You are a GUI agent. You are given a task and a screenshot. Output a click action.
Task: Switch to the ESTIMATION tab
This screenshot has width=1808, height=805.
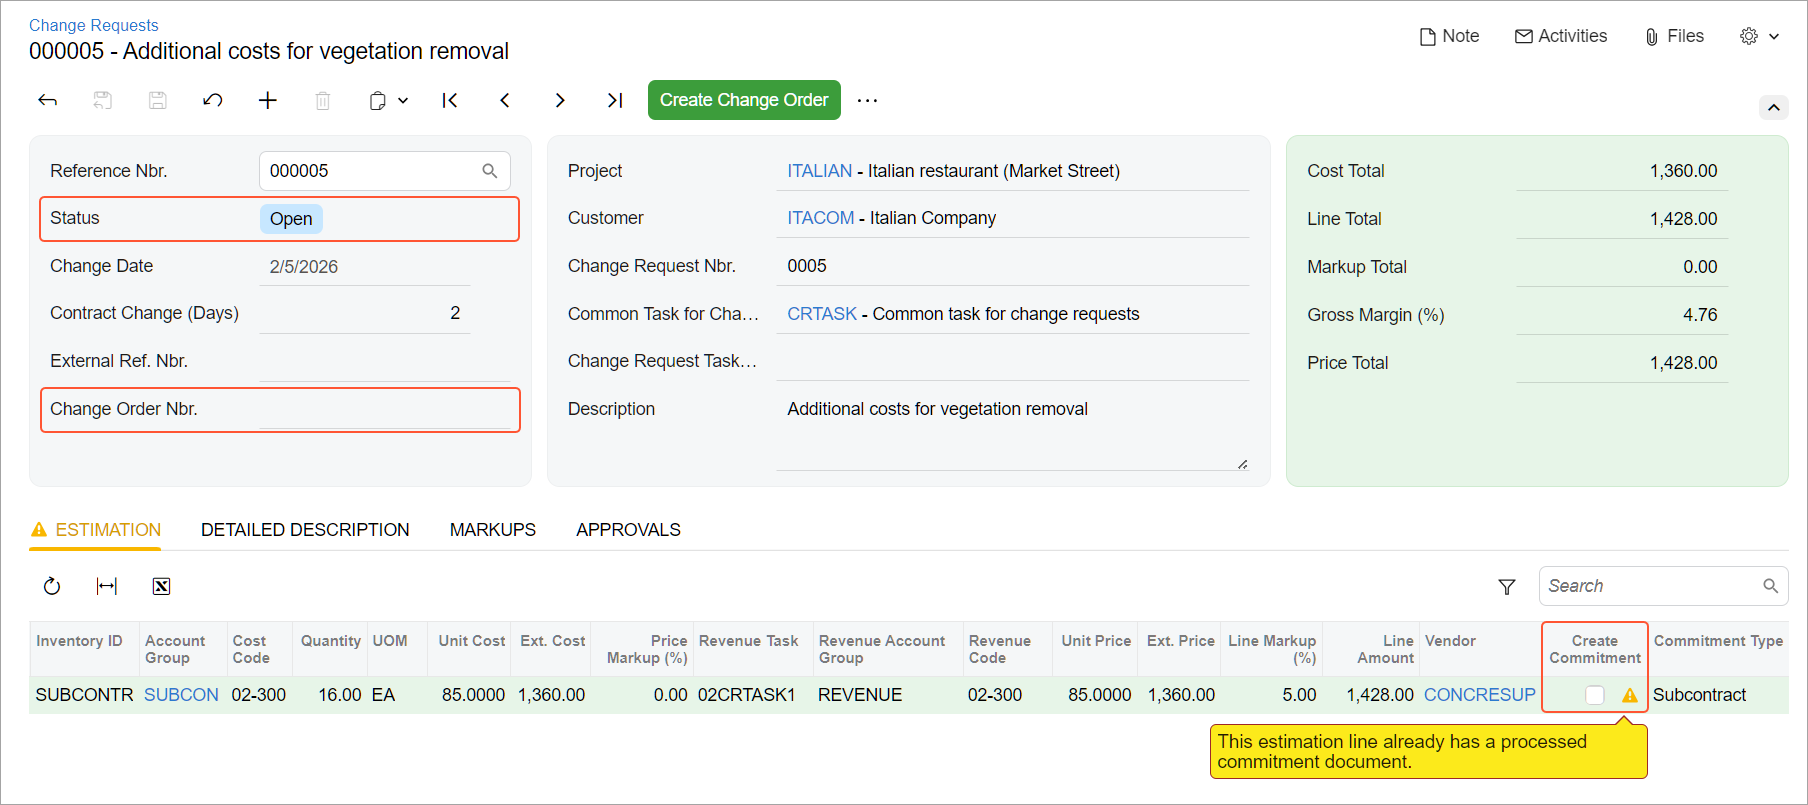click(96, 530)
